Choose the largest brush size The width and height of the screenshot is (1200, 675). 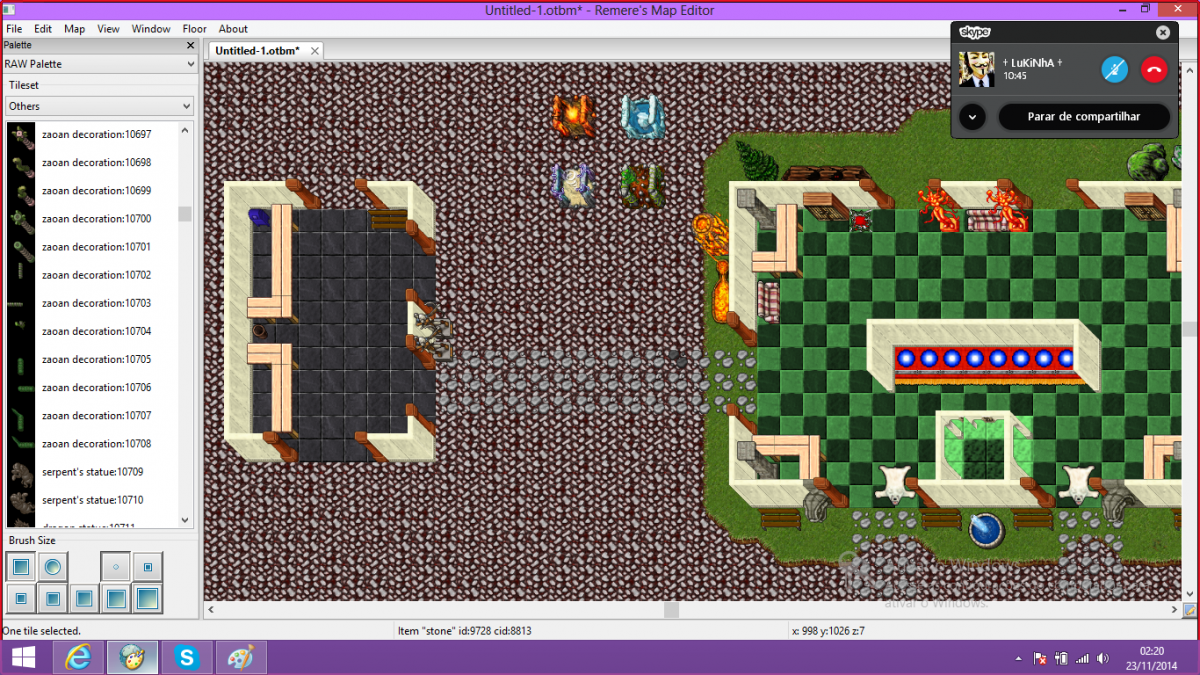(x=148, y=599)
